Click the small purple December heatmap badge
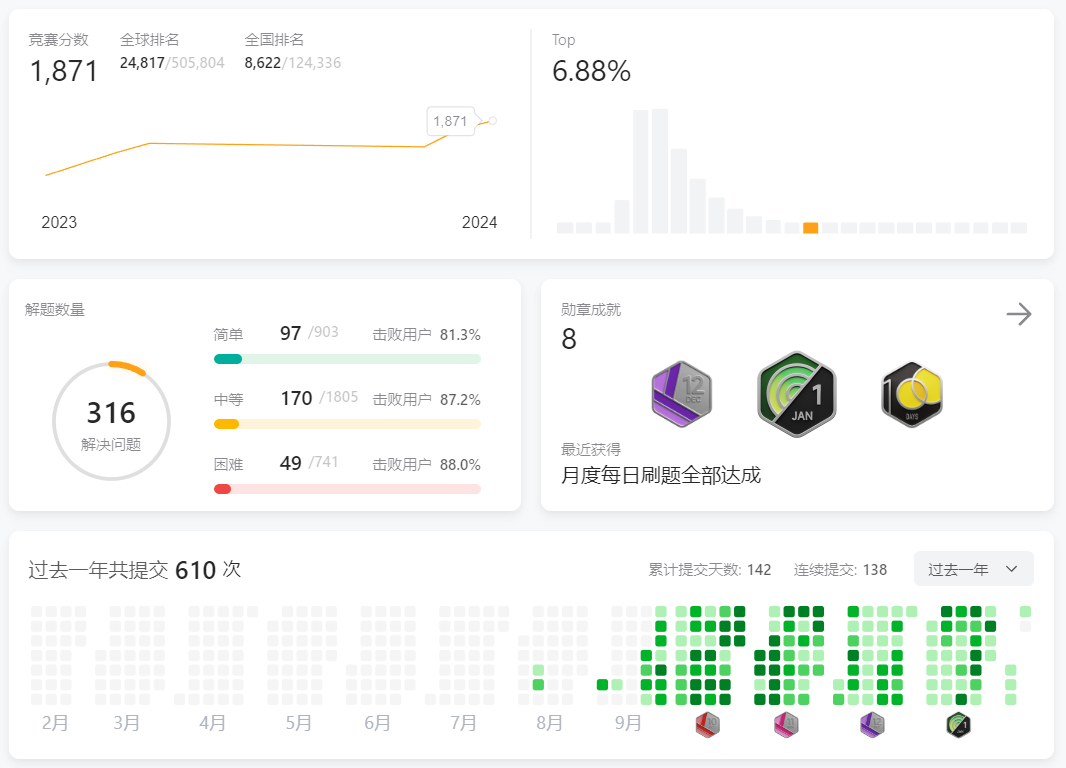This screenshot has width=1066, height=768. point(872,726)
